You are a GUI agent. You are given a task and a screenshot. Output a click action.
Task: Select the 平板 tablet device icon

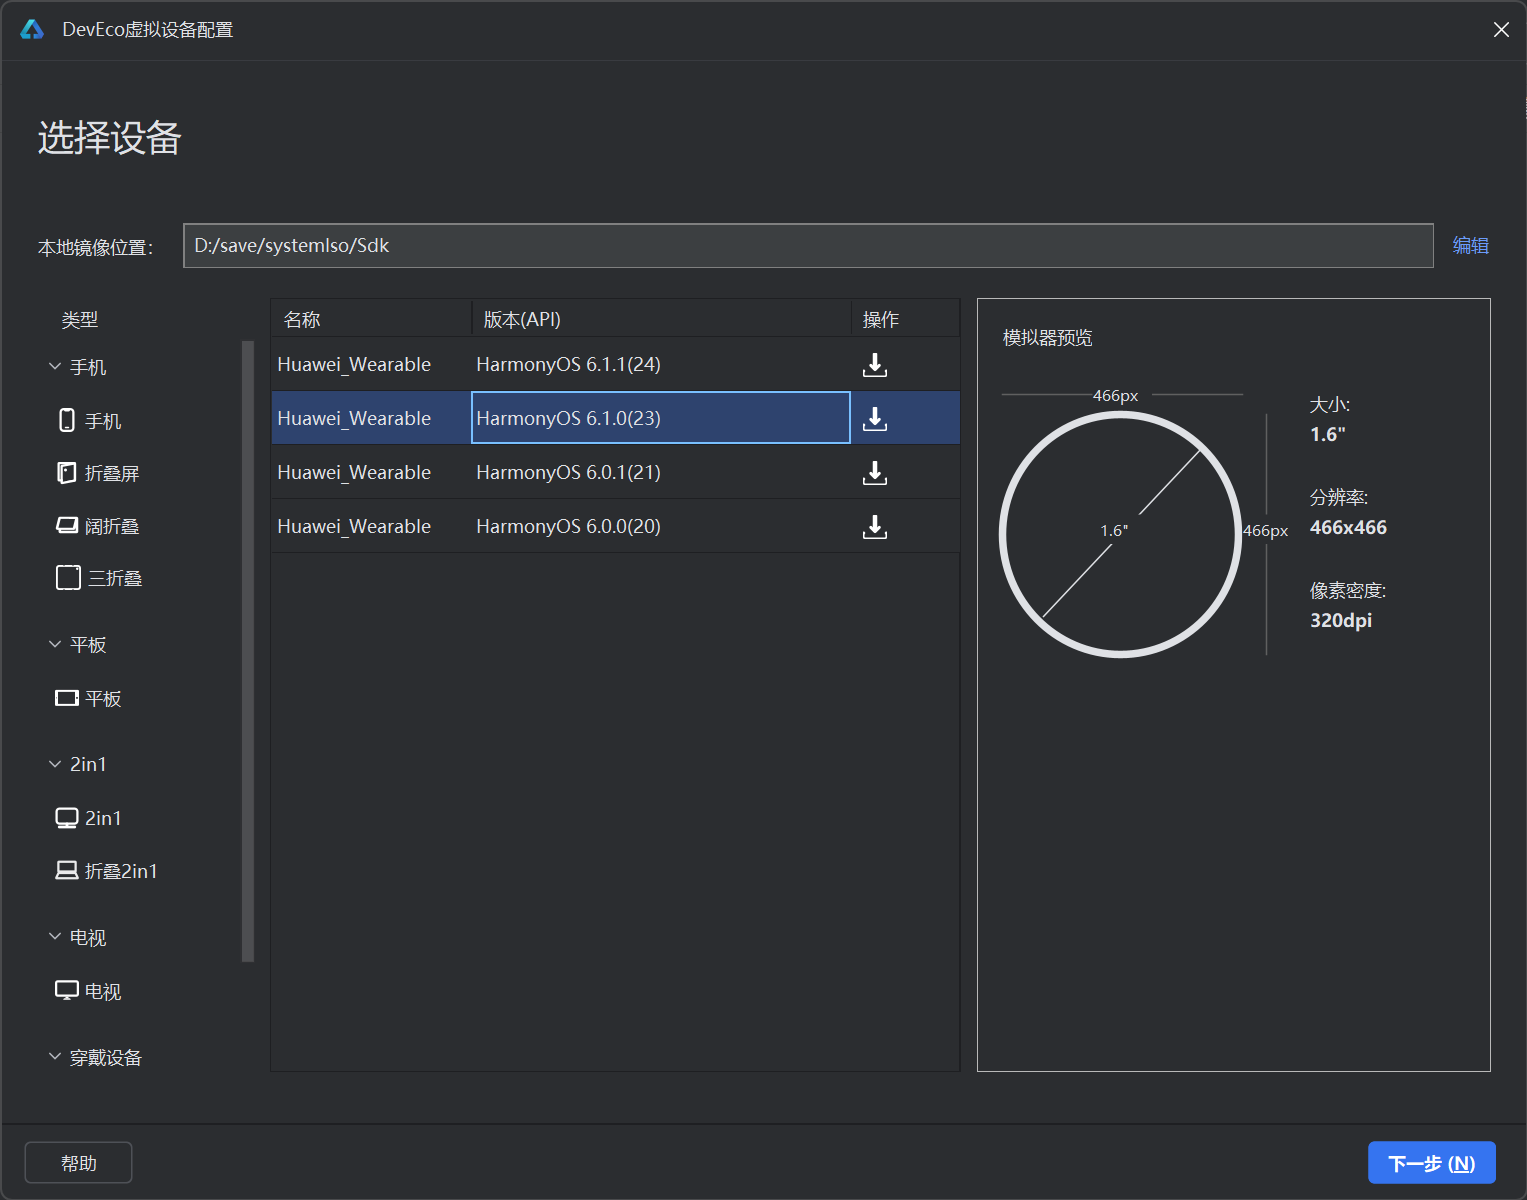point(67,698)
